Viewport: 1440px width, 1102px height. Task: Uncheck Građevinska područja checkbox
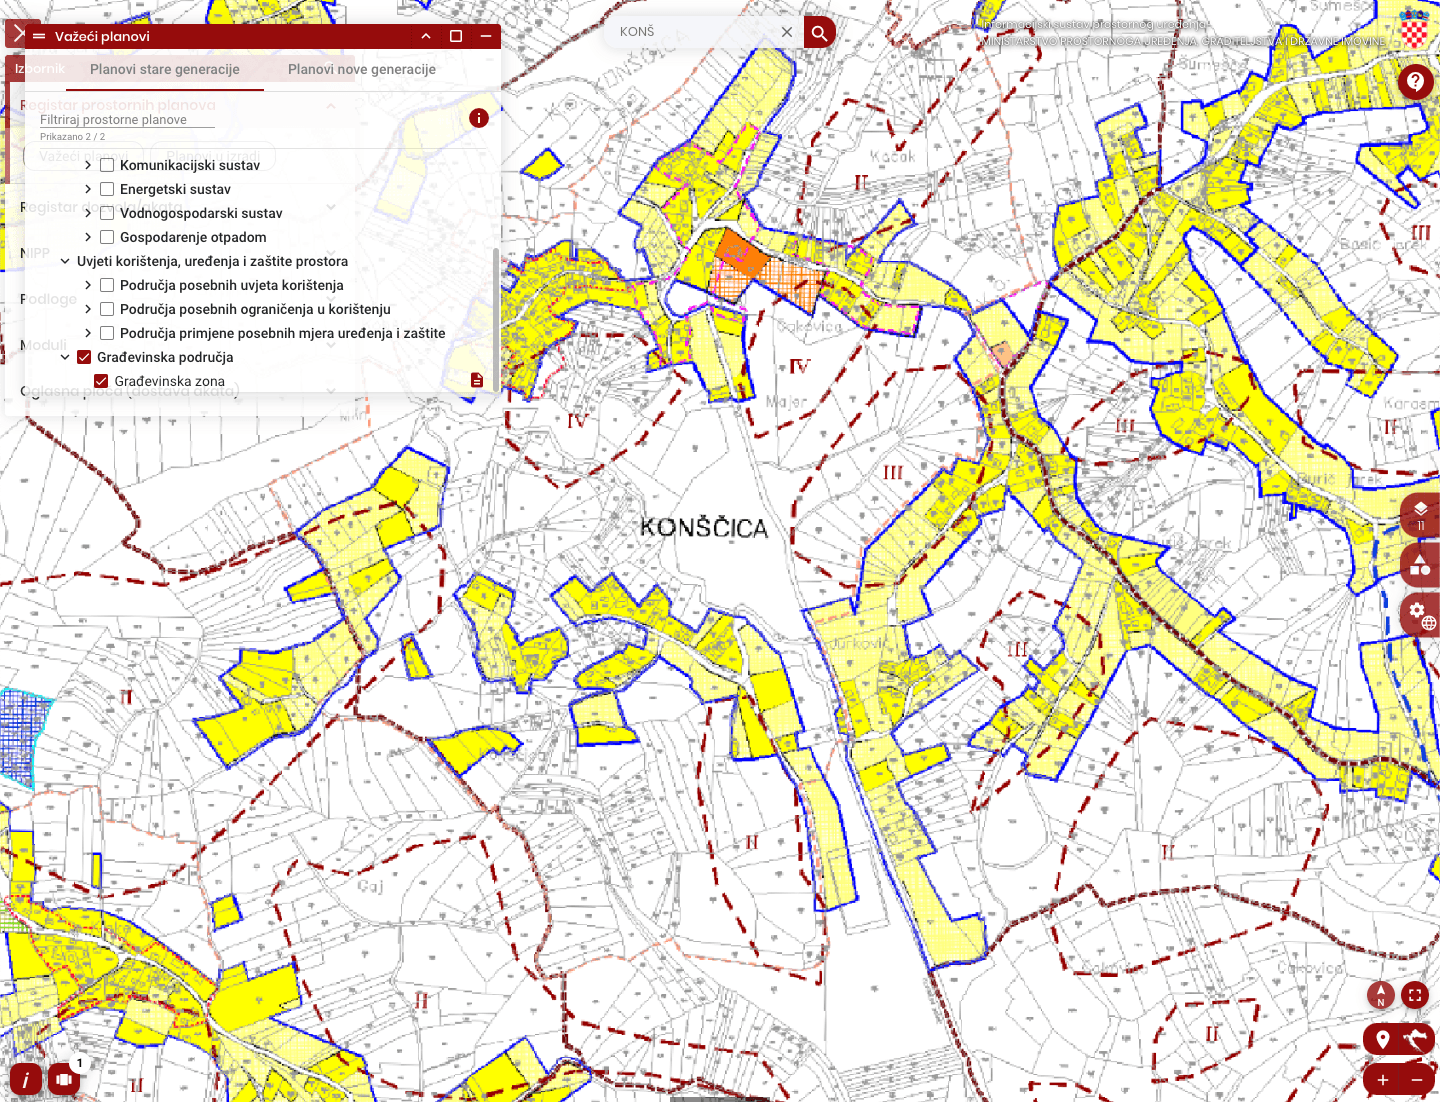pos(84,357)
